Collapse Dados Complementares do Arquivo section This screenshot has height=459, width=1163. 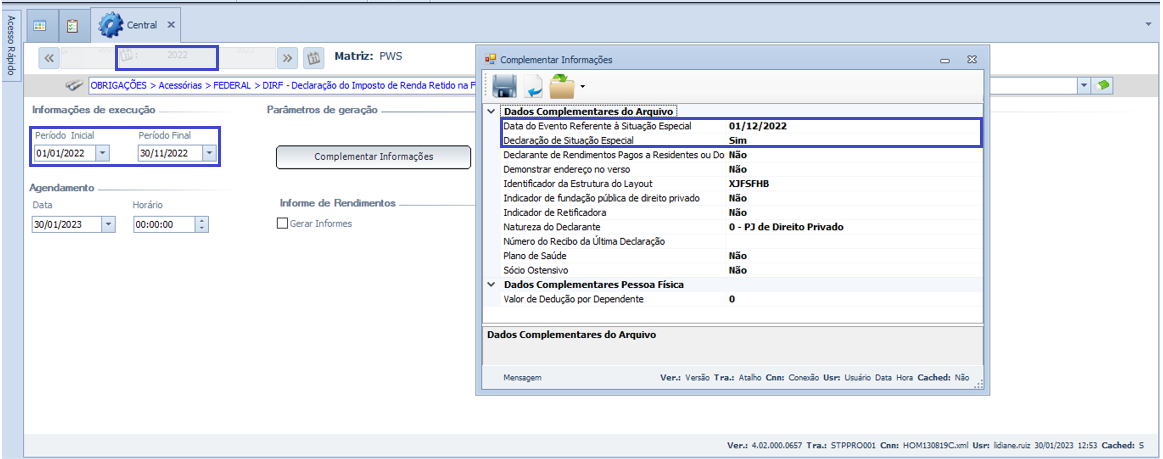click(x=490, y=112)
